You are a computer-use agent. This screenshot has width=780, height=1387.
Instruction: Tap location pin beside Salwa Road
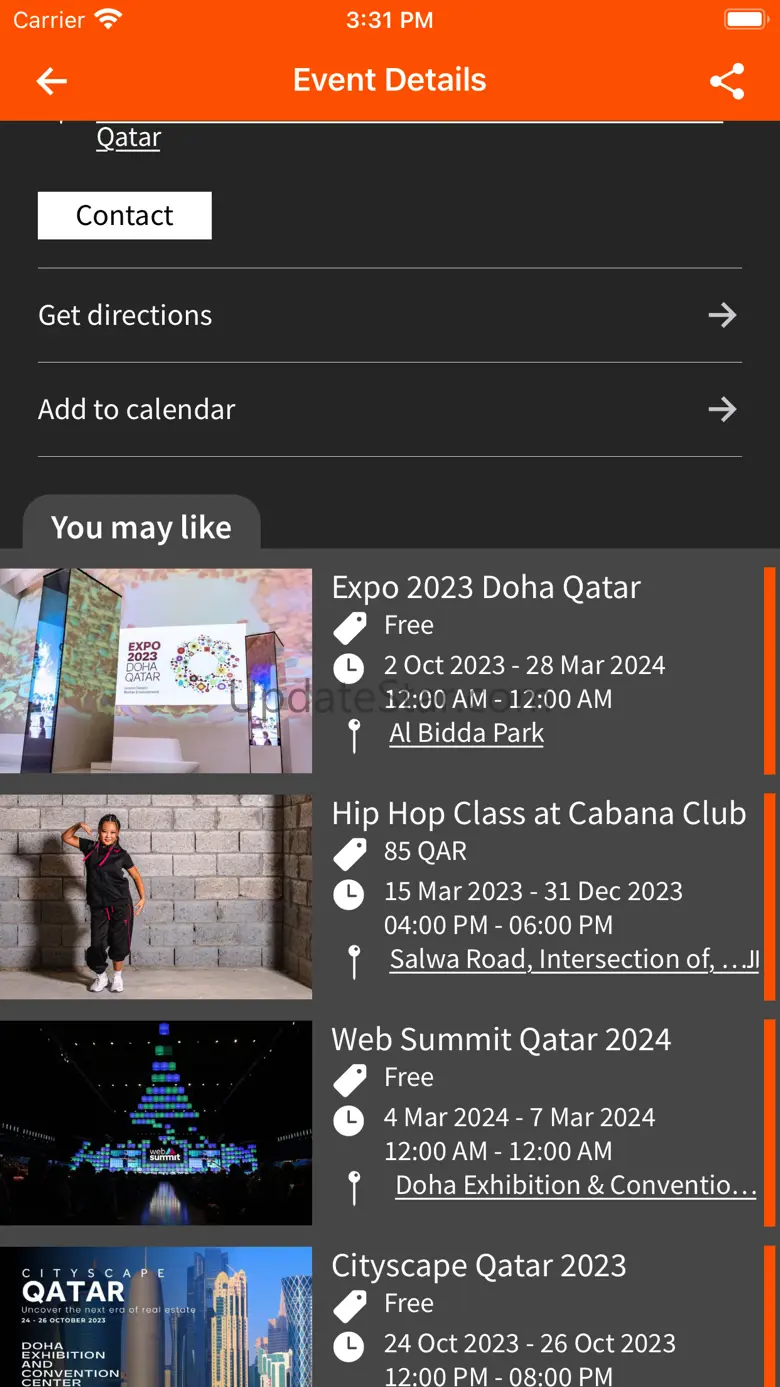pyautogui.click(x=353, y=961)
